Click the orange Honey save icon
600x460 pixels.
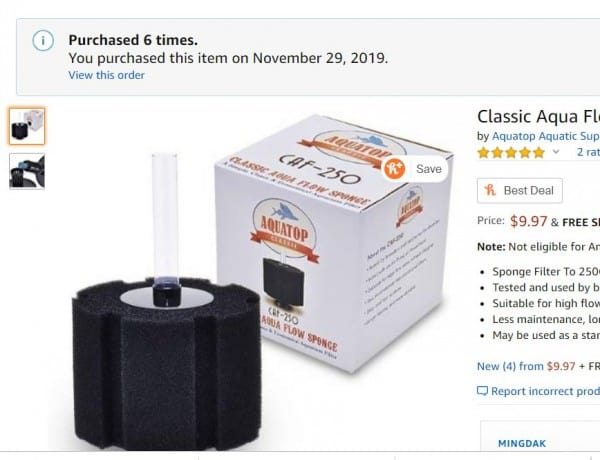coord(393,169)
